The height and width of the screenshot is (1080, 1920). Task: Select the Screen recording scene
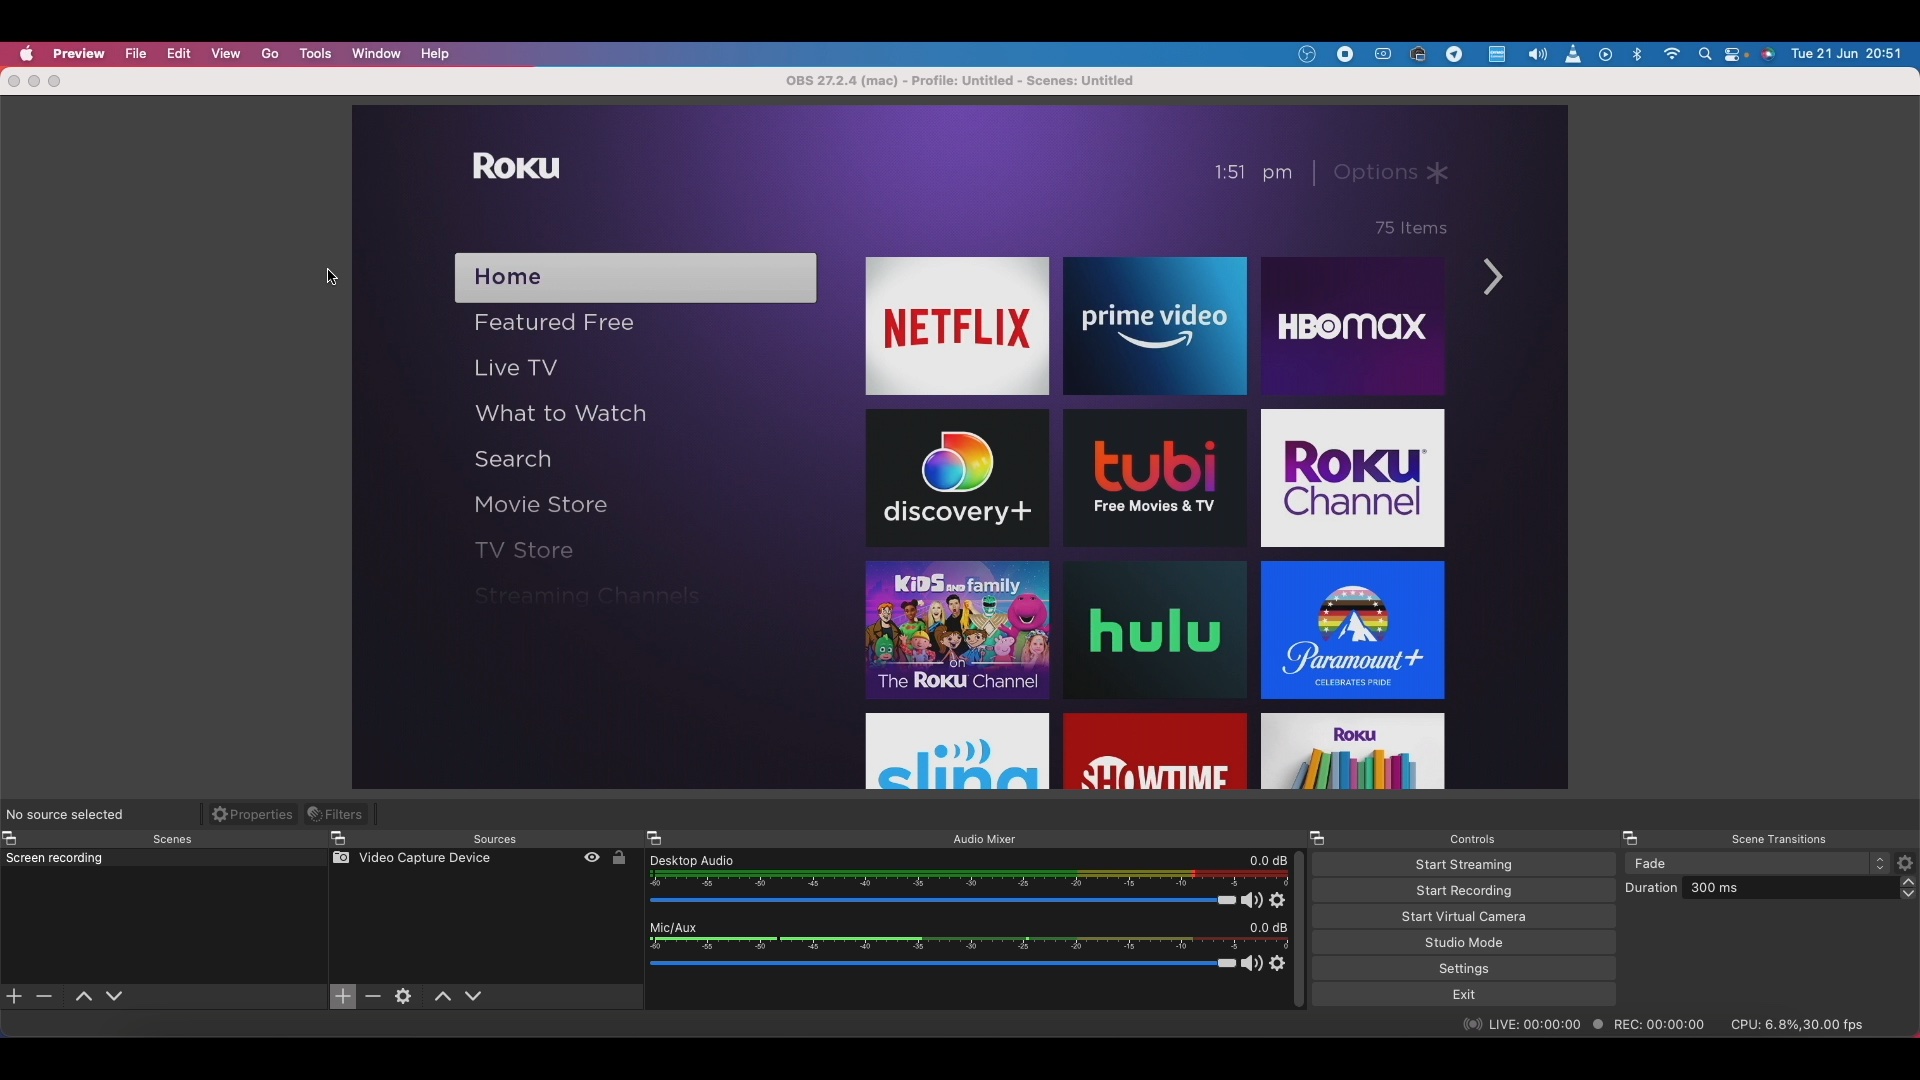coord(164,859)
